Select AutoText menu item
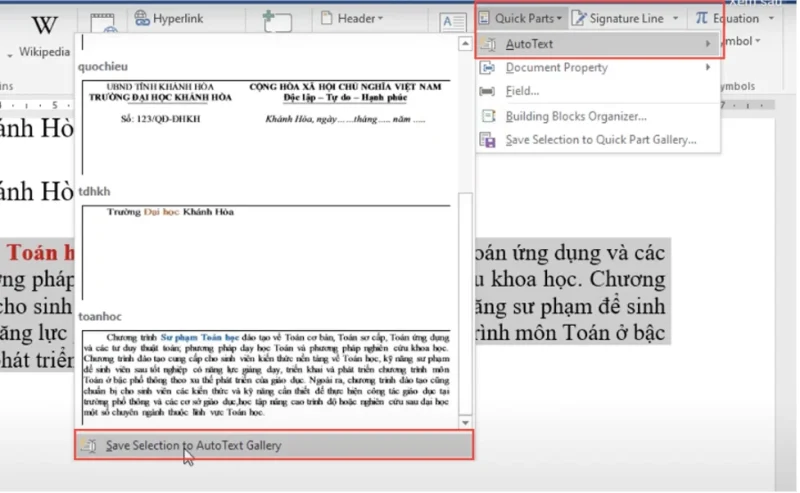This screenshot has width=800, height=493. pyautogui.click(x=598, y=44)
